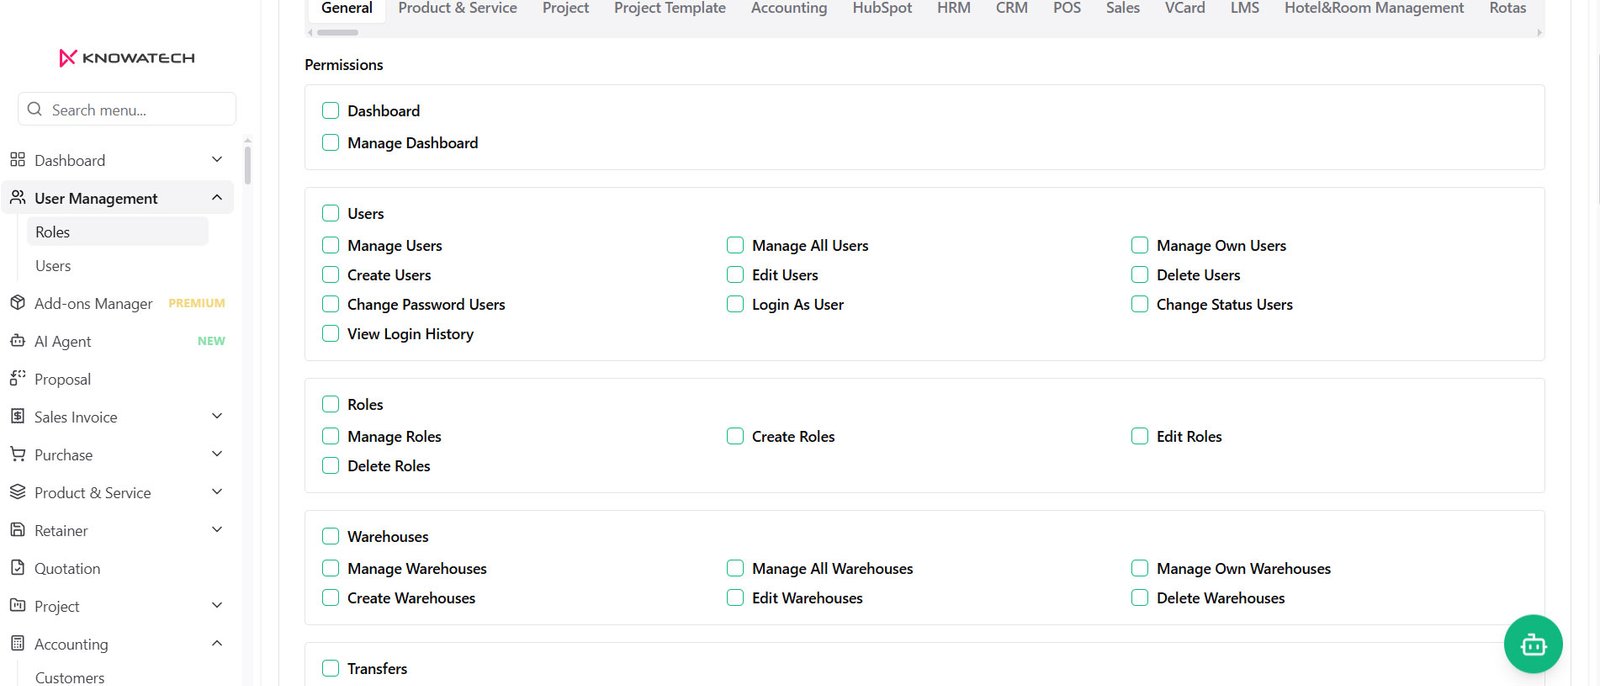Enable Delete Users permission
The height and width of the screenshot is (686, 1600).
pos(1139,275)
